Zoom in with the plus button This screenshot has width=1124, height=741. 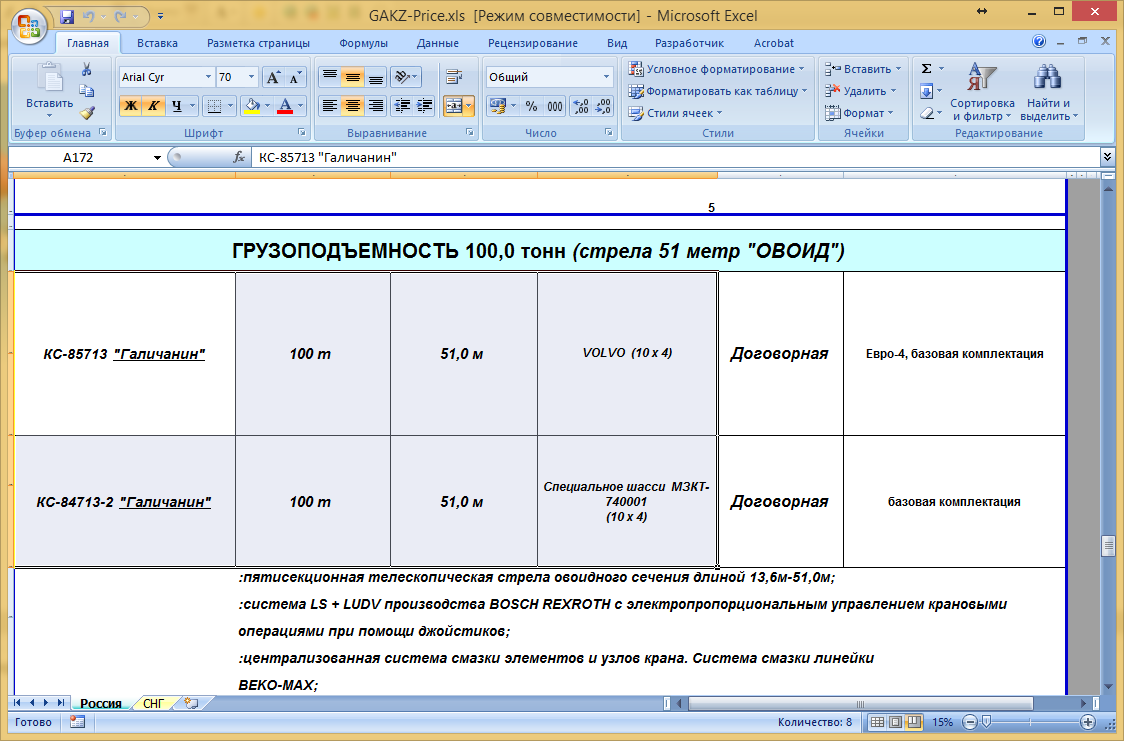coord(1087,722)
